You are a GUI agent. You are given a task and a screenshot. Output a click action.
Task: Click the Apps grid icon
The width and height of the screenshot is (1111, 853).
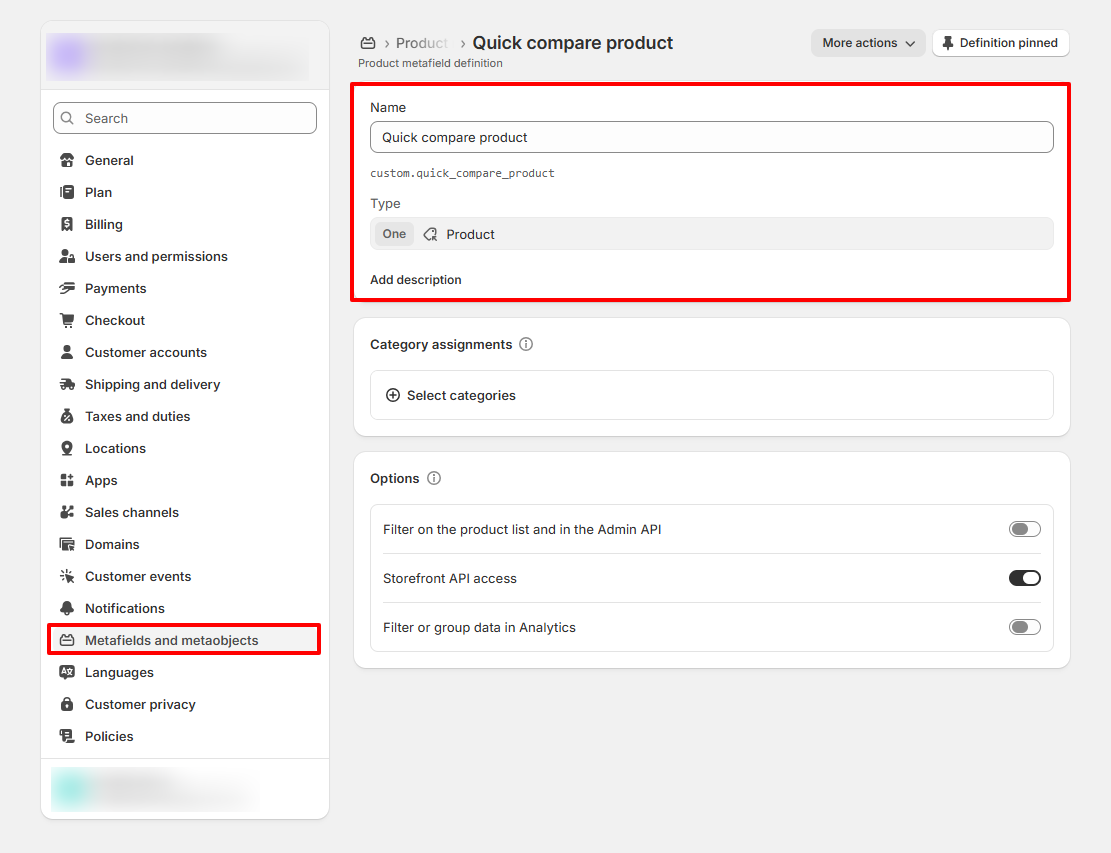click(x=67, y=480)
